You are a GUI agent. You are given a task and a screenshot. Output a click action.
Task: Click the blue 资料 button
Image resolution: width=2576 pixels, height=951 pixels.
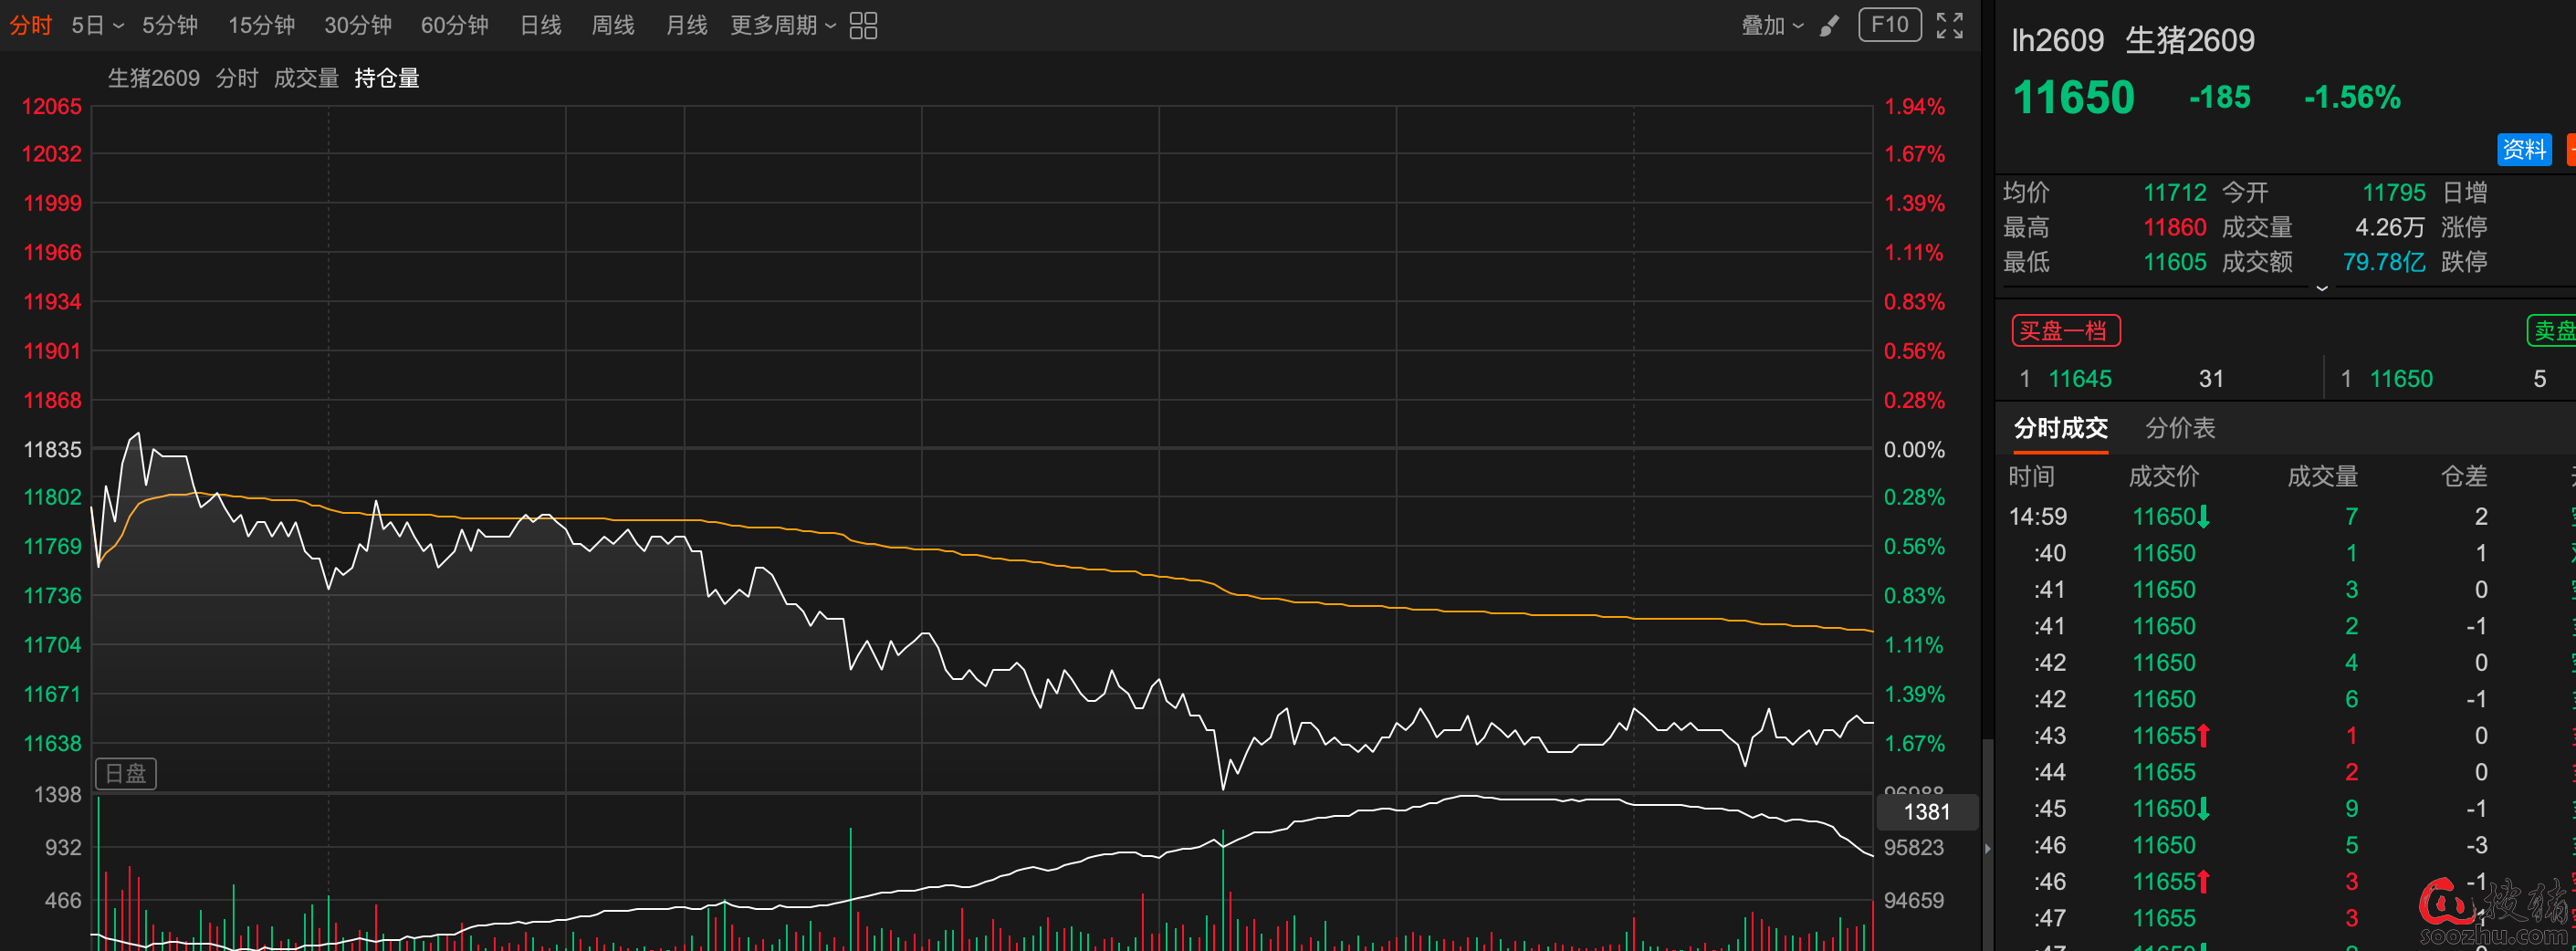2523,150
